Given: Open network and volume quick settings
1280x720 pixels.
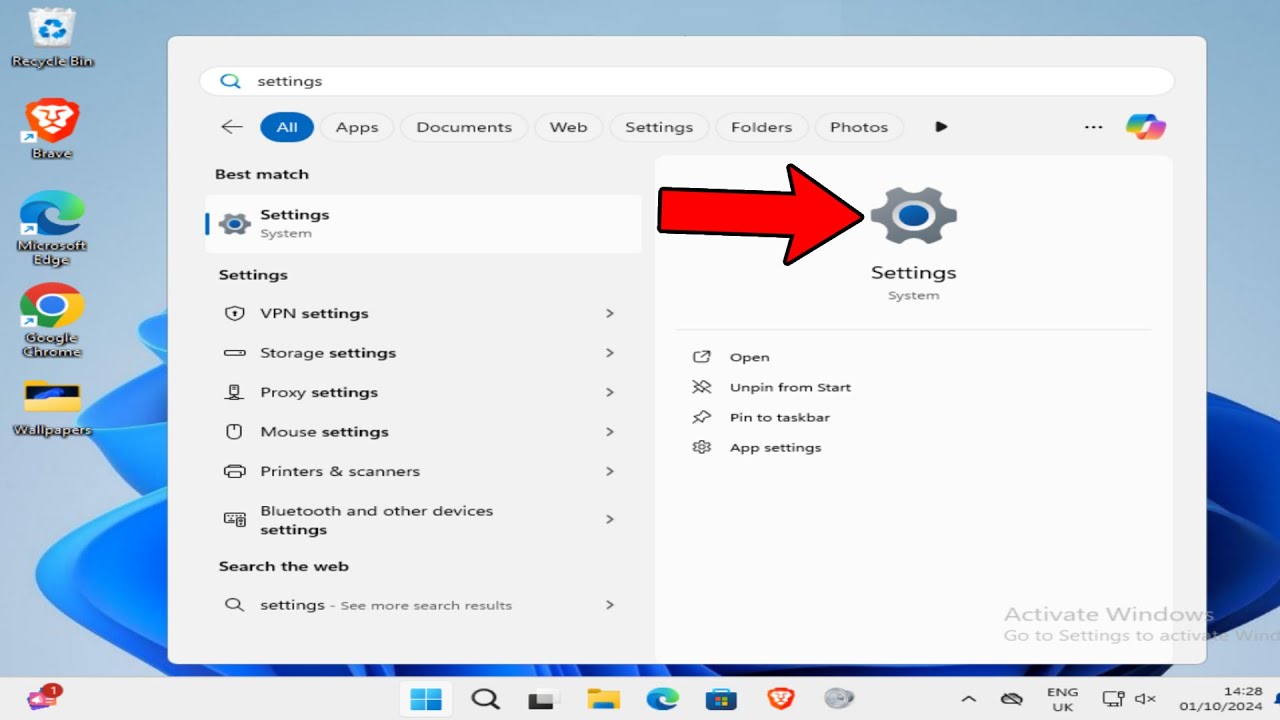Looking at the screenshot, I should 1129,699.
